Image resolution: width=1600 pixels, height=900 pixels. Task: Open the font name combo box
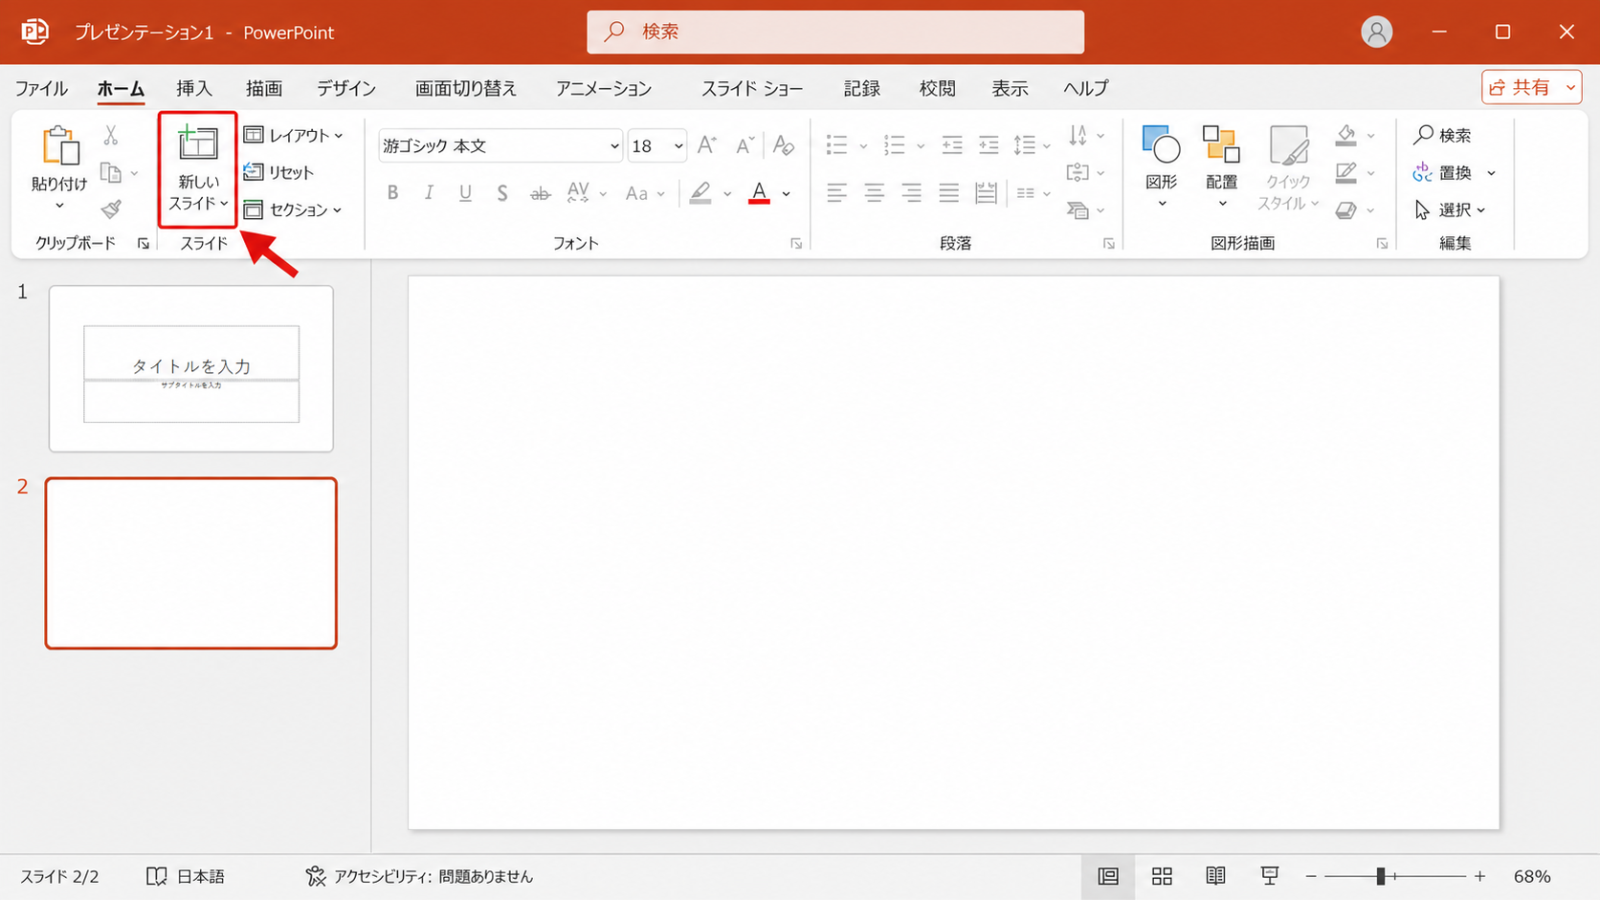[x=500, y=146]
